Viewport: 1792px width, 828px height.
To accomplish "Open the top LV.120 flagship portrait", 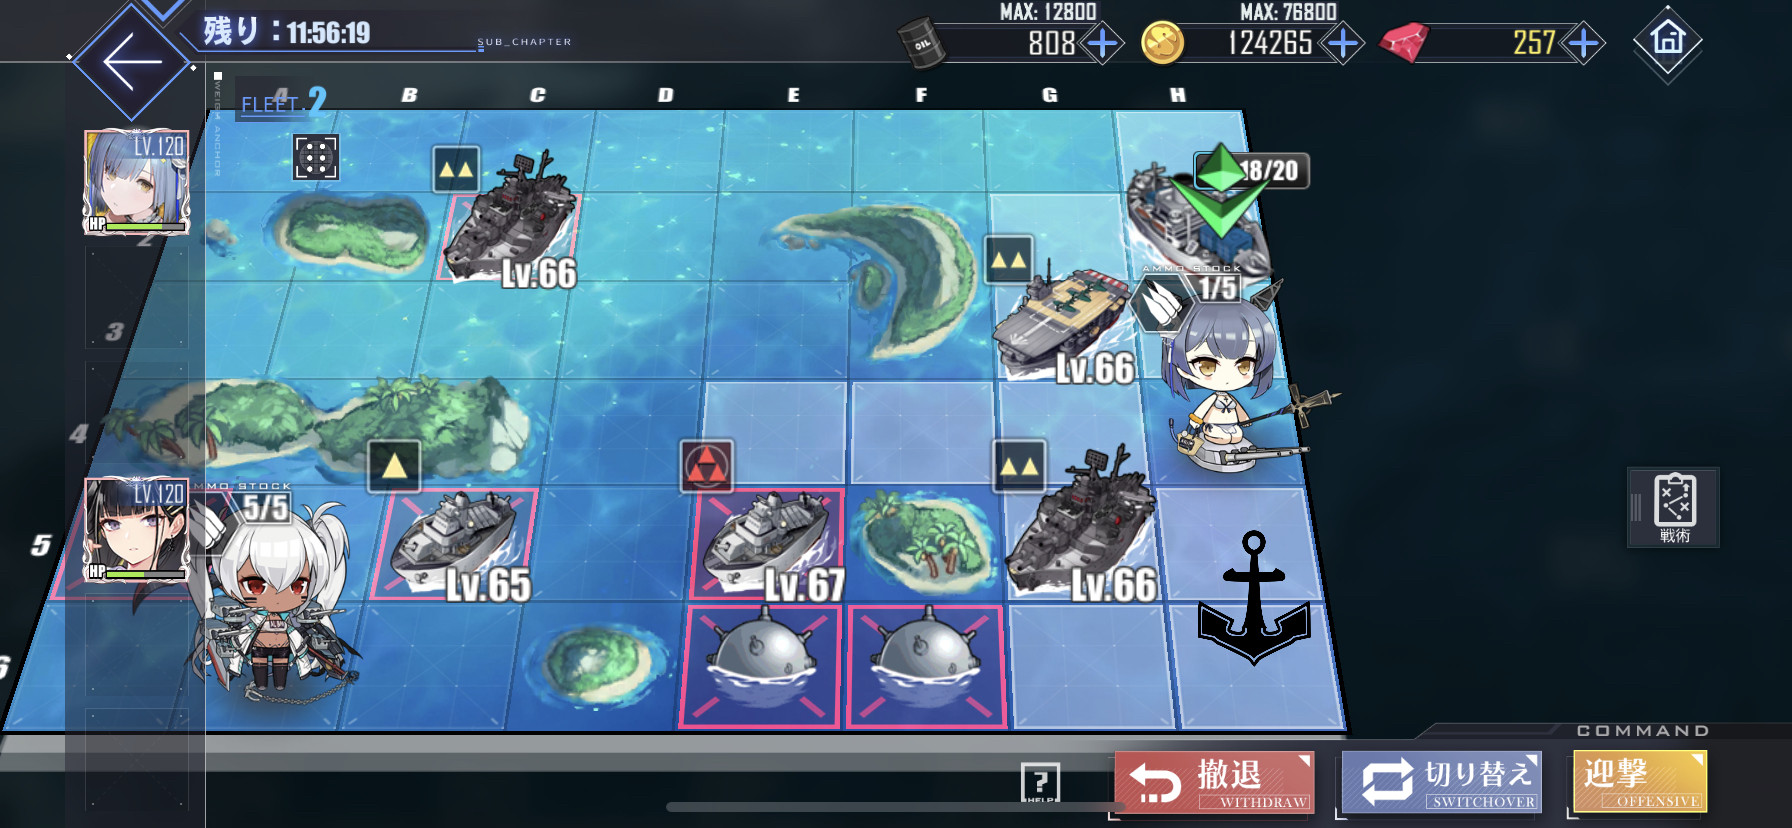I will pos(136,182).
